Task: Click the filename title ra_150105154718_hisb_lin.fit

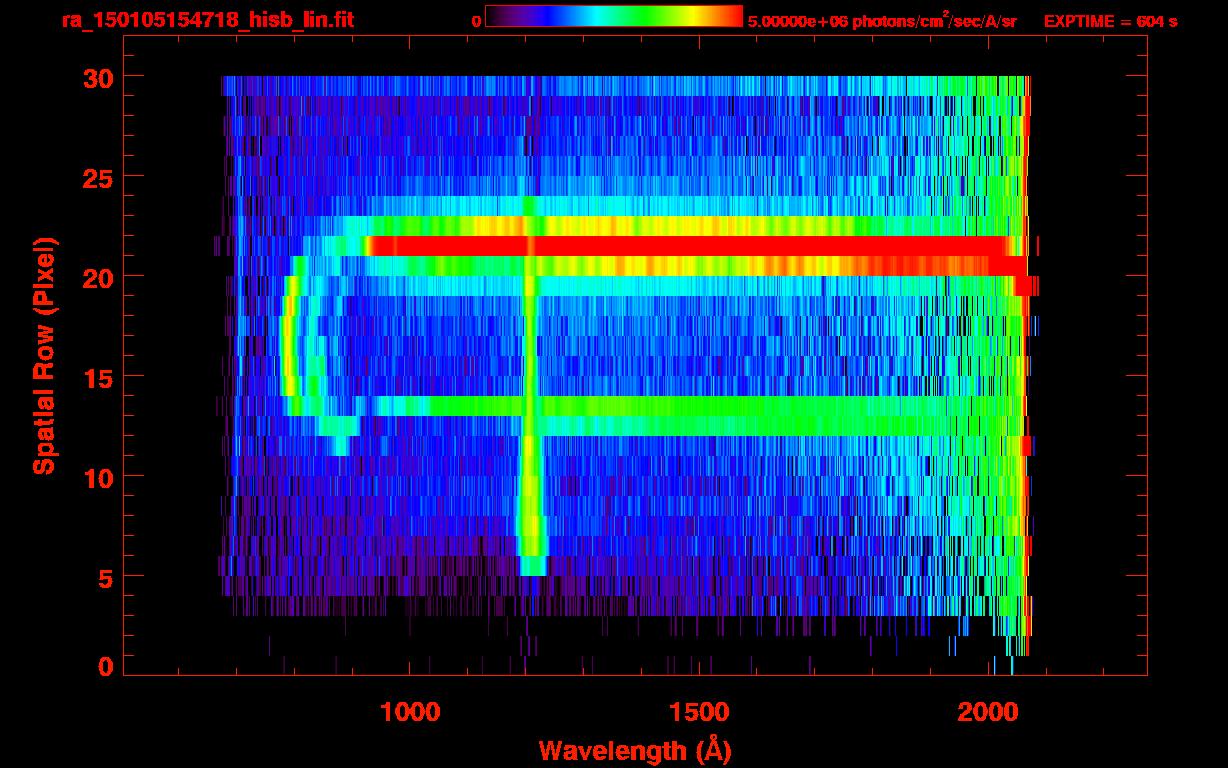Action: (207, 20)
